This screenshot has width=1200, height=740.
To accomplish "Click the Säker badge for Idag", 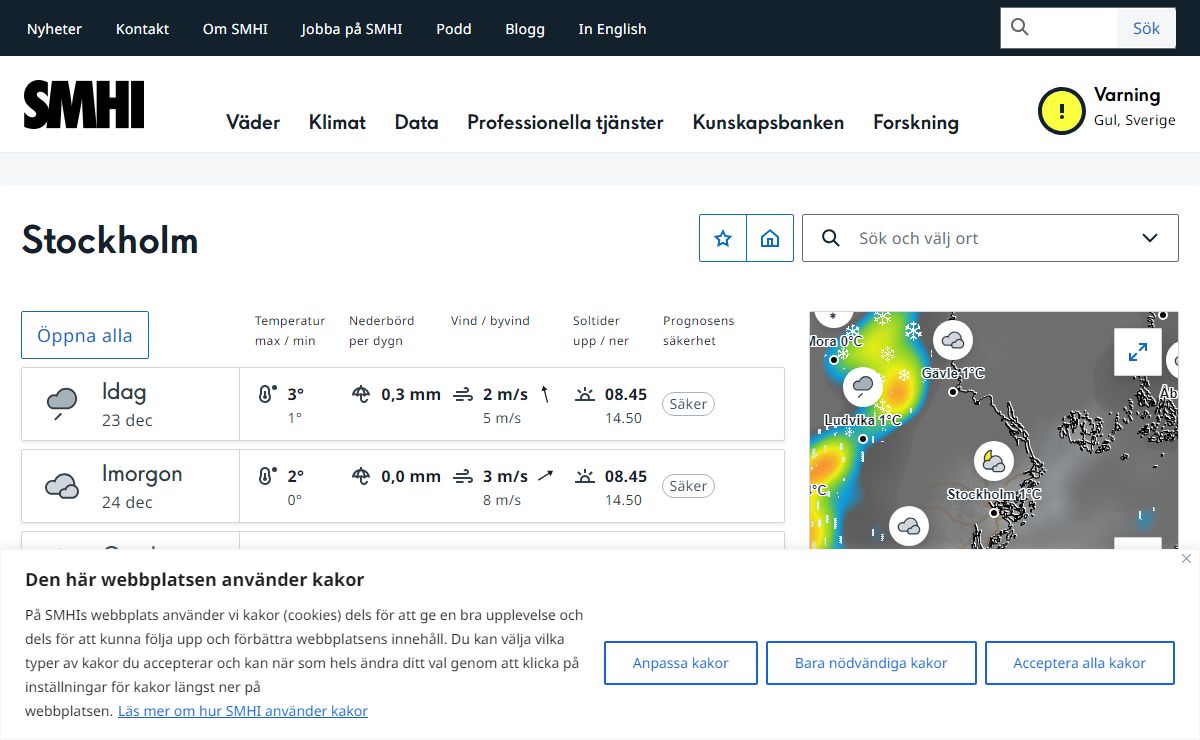I will [x=688, y=404].
